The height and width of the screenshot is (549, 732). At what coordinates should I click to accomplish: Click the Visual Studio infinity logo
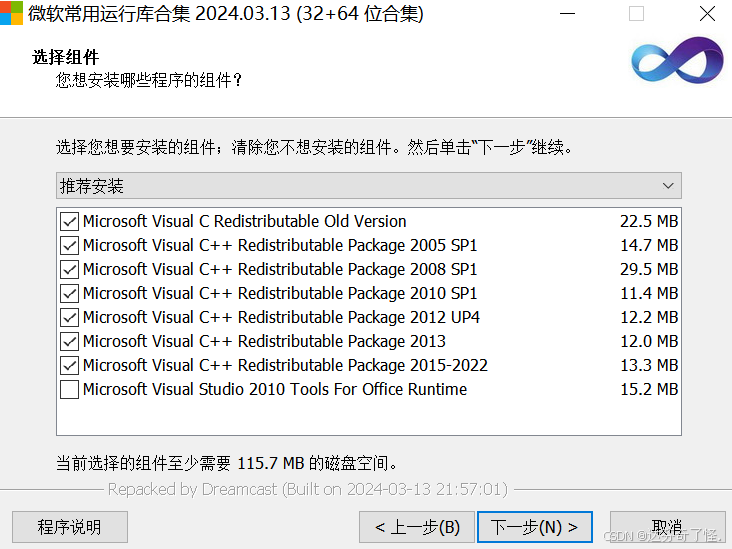click(x=677, y=60)
